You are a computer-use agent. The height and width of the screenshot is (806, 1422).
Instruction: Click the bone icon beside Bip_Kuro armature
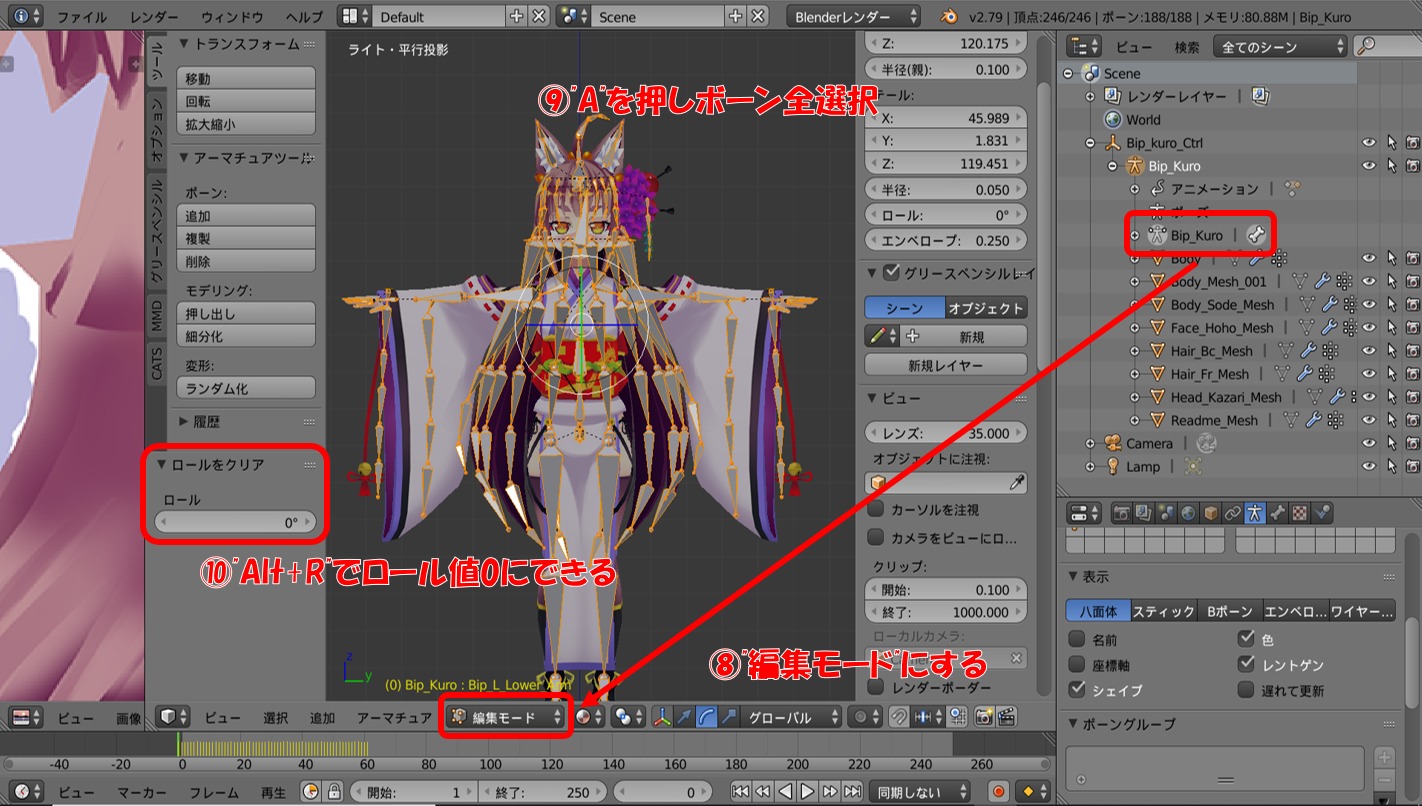coord(1256,235)
